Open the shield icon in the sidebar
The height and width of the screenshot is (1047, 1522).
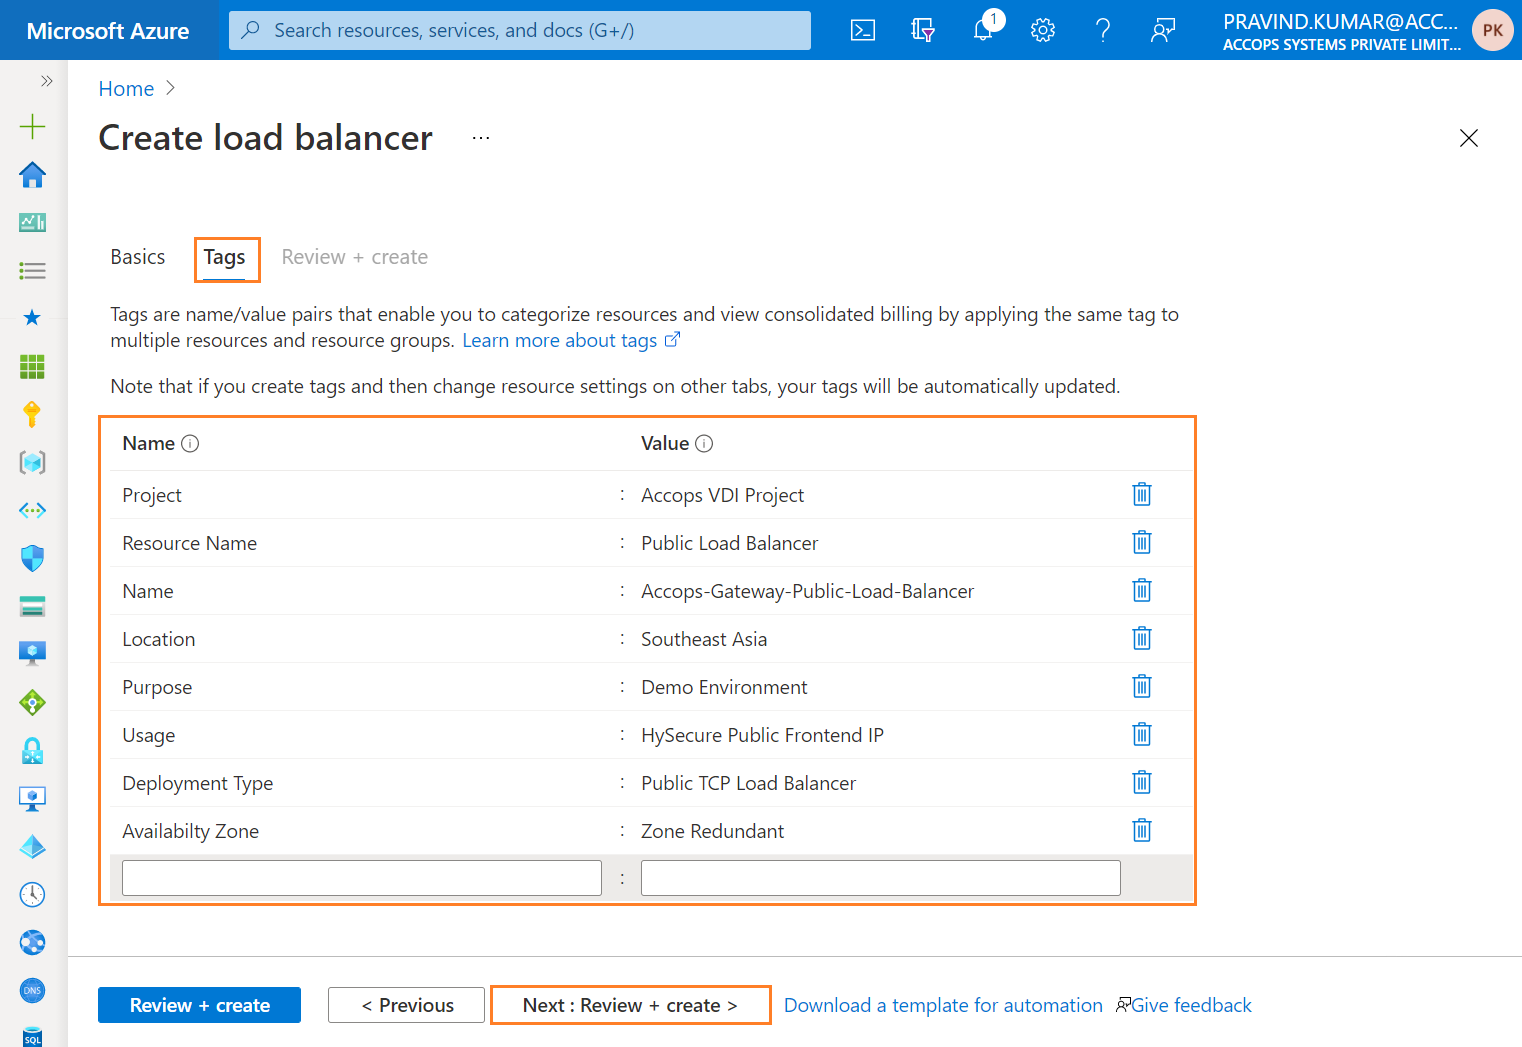tap(33, 558)
